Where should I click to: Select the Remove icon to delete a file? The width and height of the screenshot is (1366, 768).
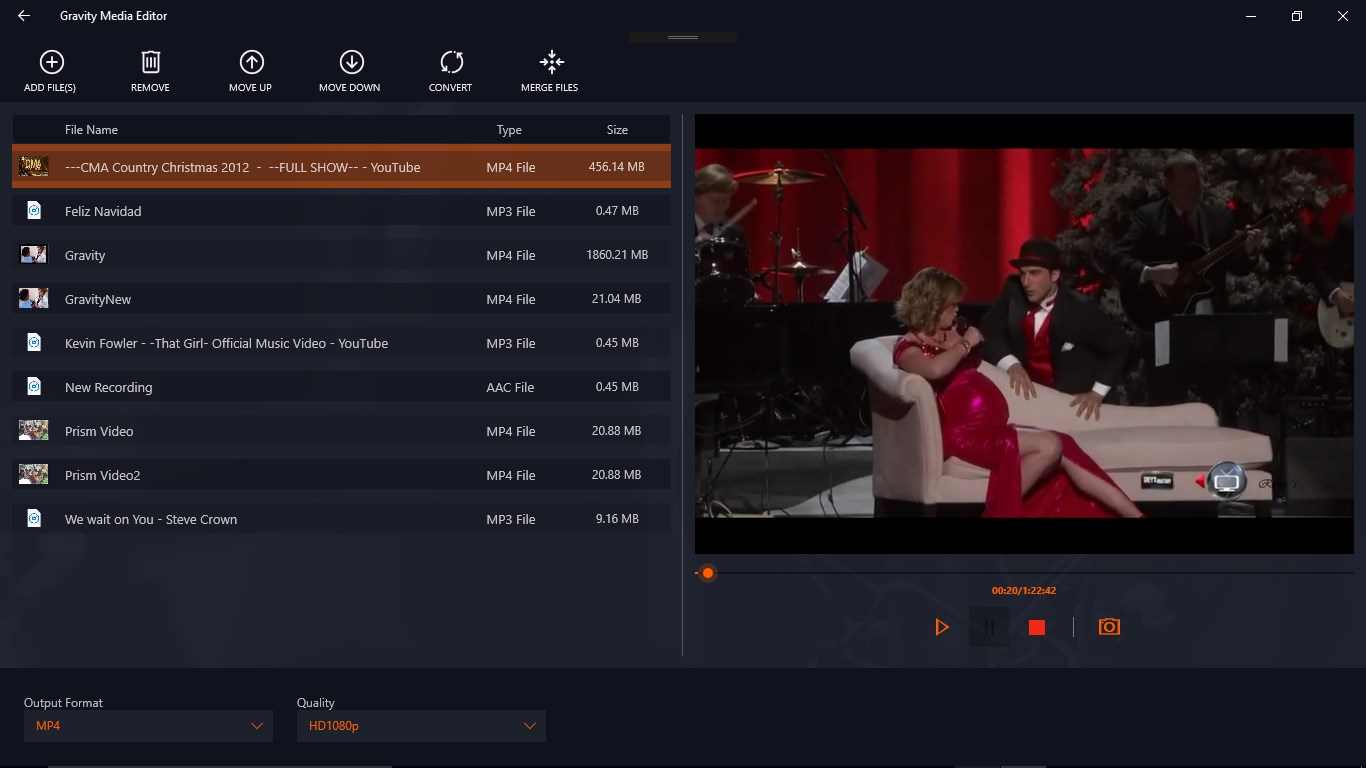[149, 62]
